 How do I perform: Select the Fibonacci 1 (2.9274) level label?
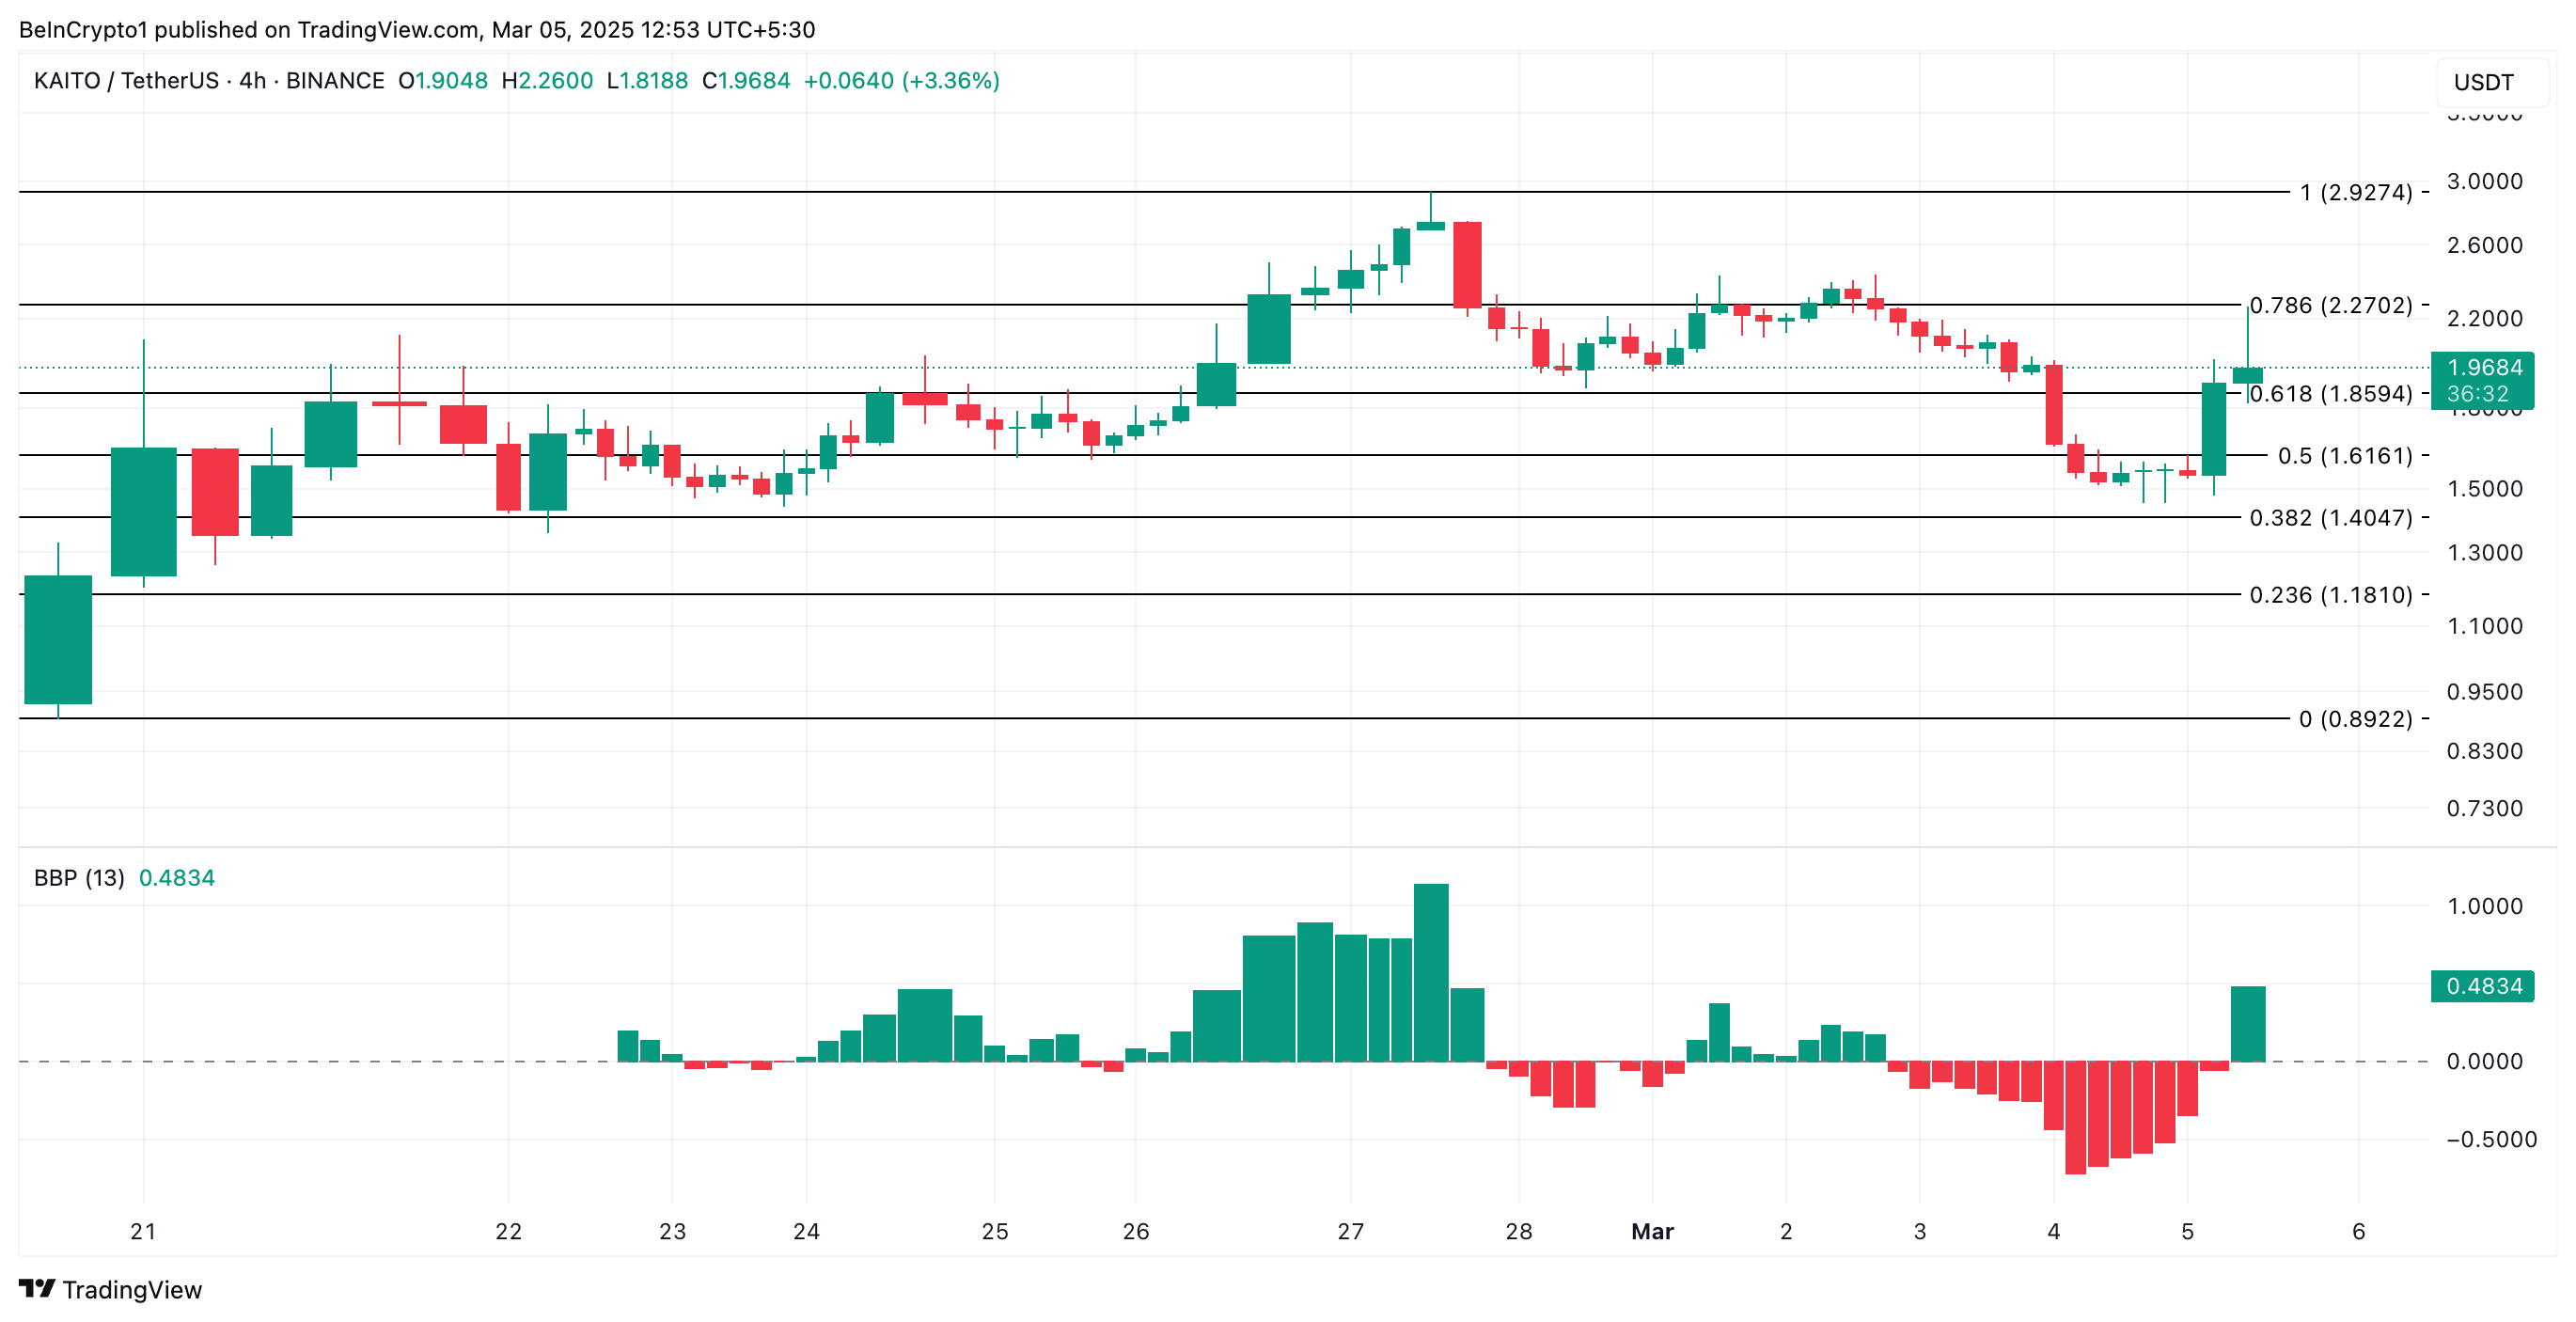point(2355,192)
